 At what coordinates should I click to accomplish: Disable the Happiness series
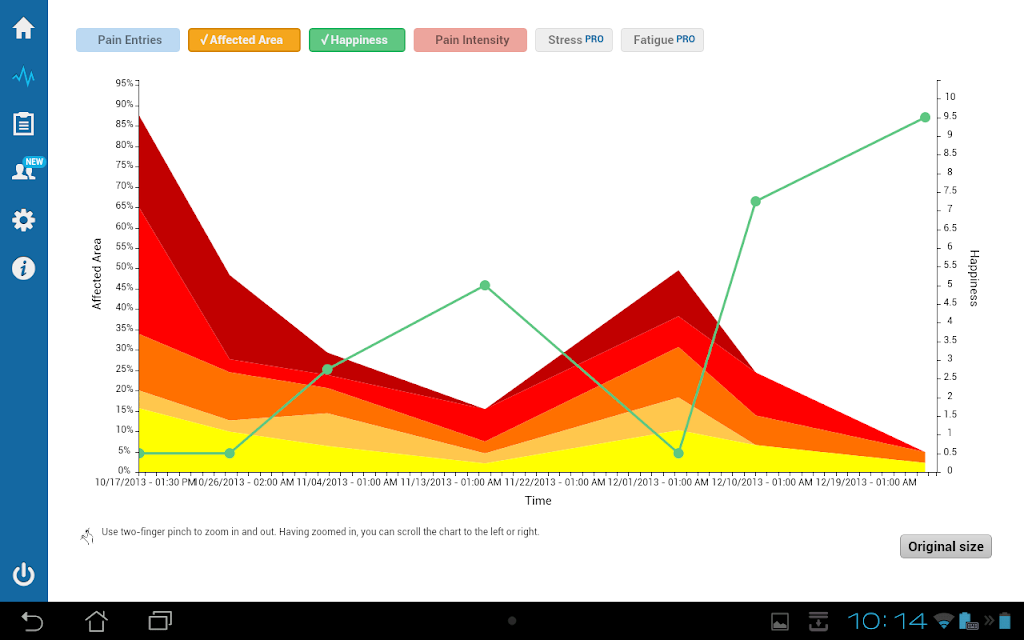[x=357, y=40]
